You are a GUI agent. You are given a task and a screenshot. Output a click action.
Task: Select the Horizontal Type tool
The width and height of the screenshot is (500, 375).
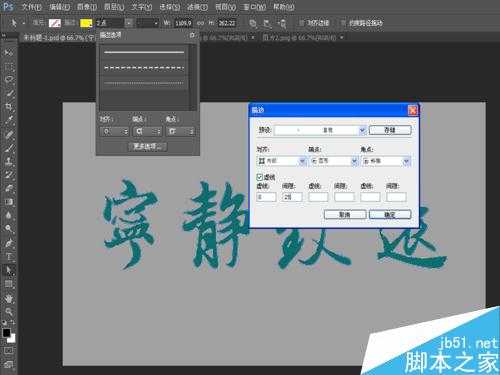(9, 256)
